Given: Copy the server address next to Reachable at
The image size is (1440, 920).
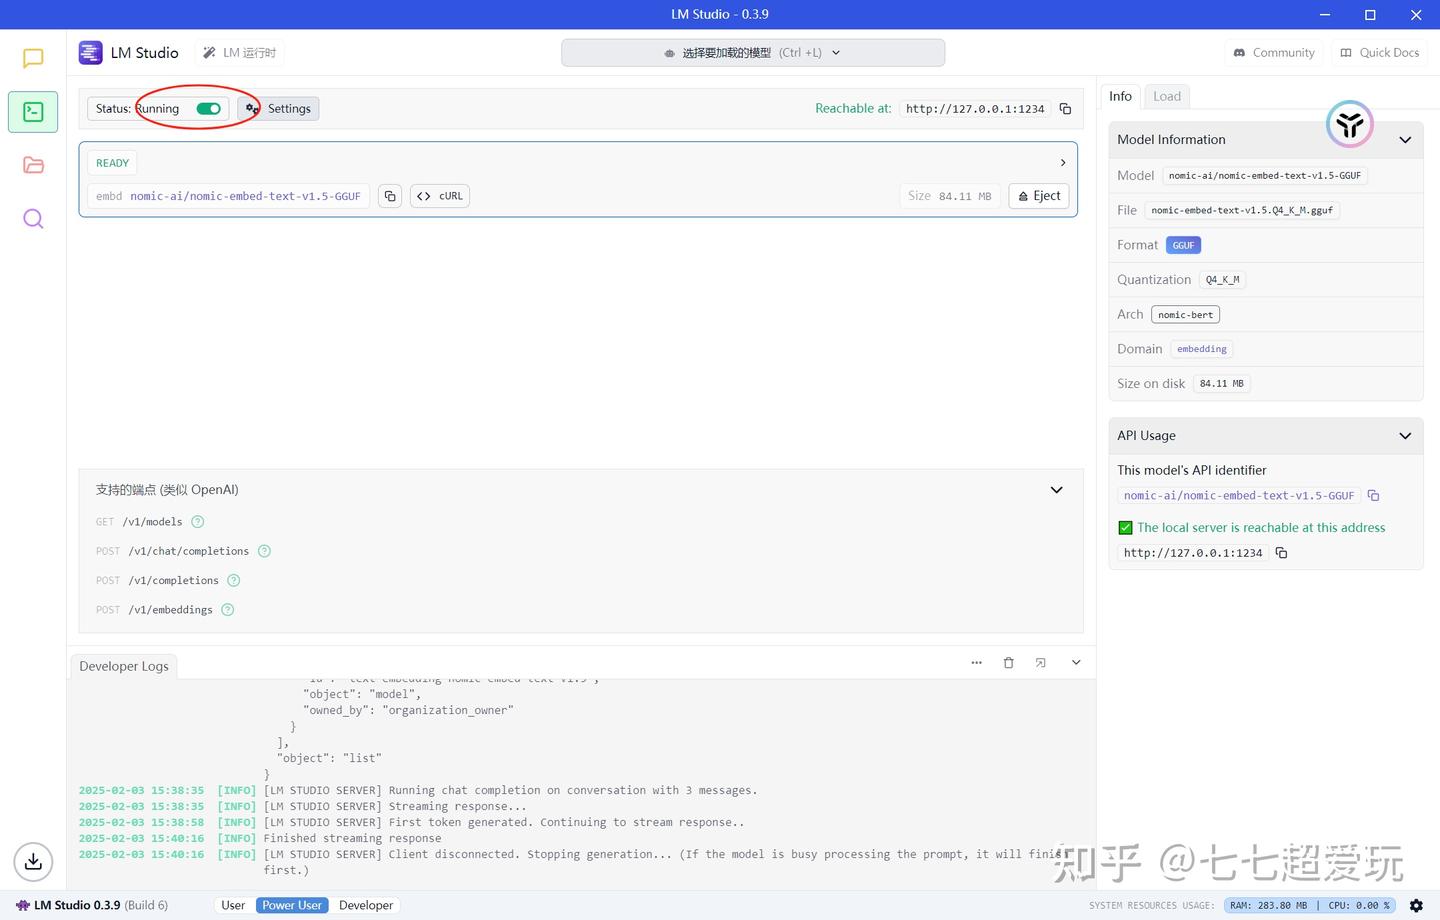Looking at the screenshot, I should coord(1065,108).
